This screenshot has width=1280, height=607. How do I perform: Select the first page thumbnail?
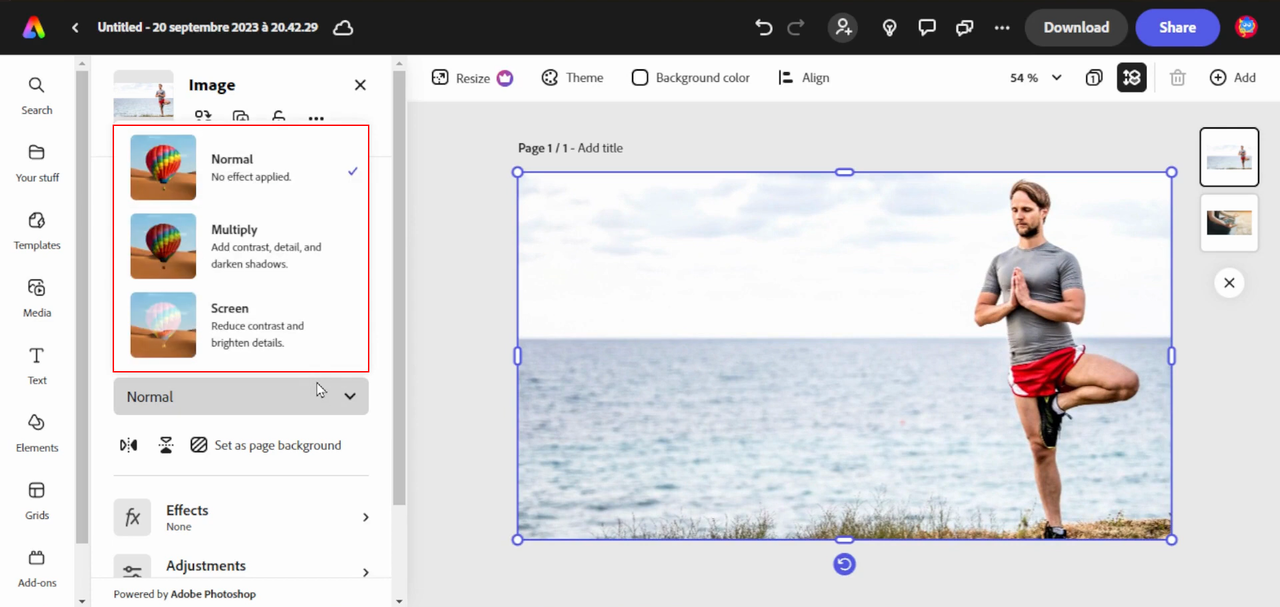[x=1229, y=157]
